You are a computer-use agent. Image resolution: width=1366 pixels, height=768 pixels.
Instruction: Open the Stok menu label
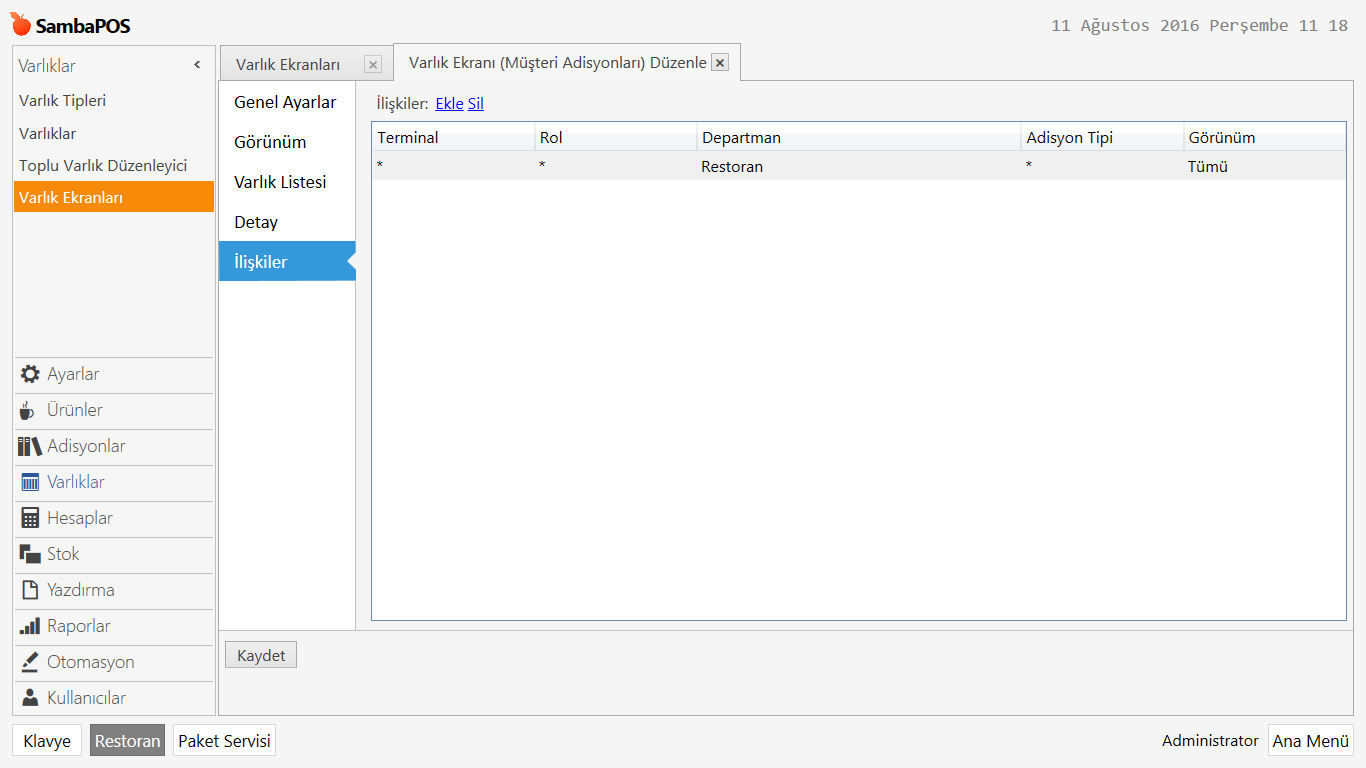pyautogui.click(x=63, y=554)
